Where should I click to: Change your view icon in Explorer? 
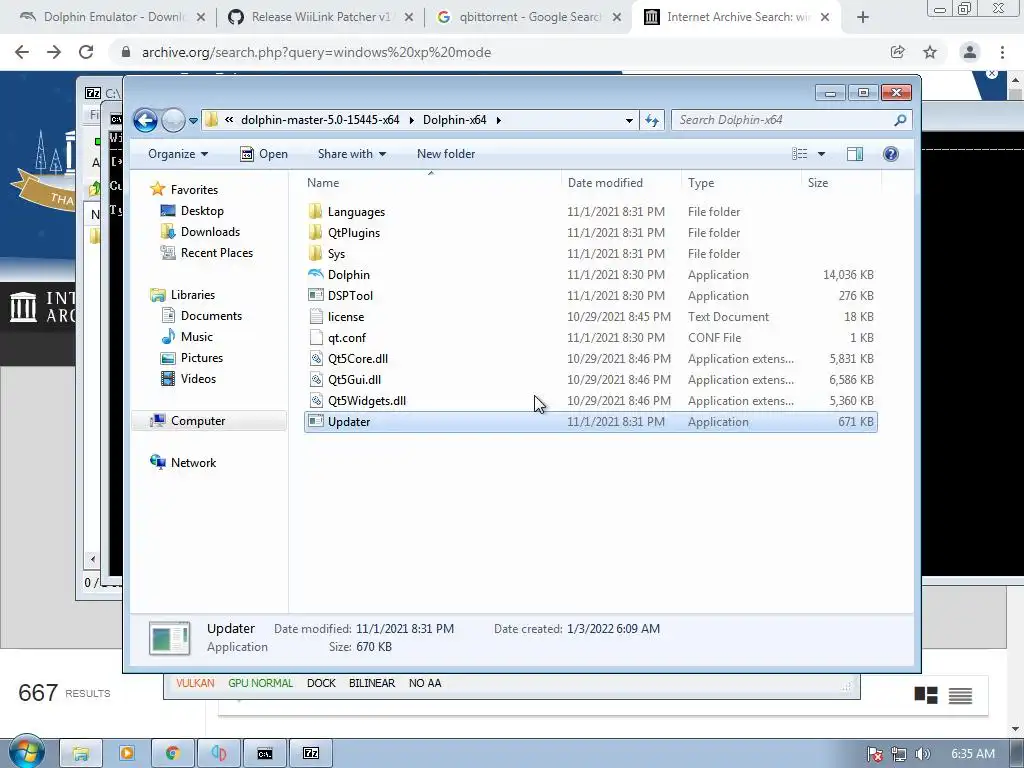[799, 154]
